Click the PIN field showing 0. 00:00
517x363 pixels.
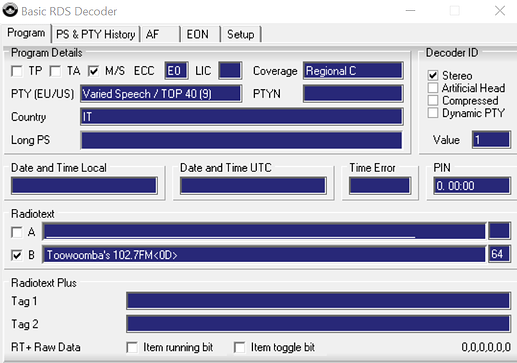(x=472, y=186)
